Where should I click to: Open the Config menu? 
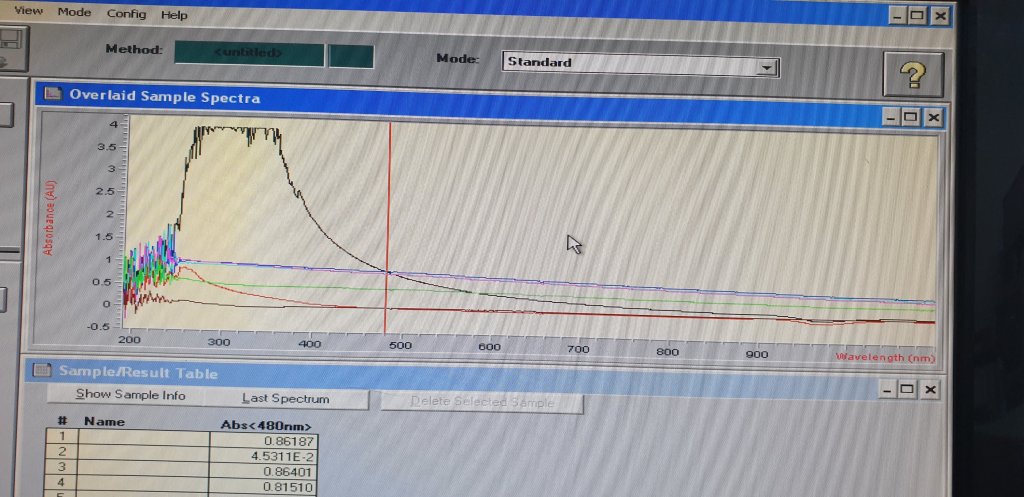coord(126,14)
